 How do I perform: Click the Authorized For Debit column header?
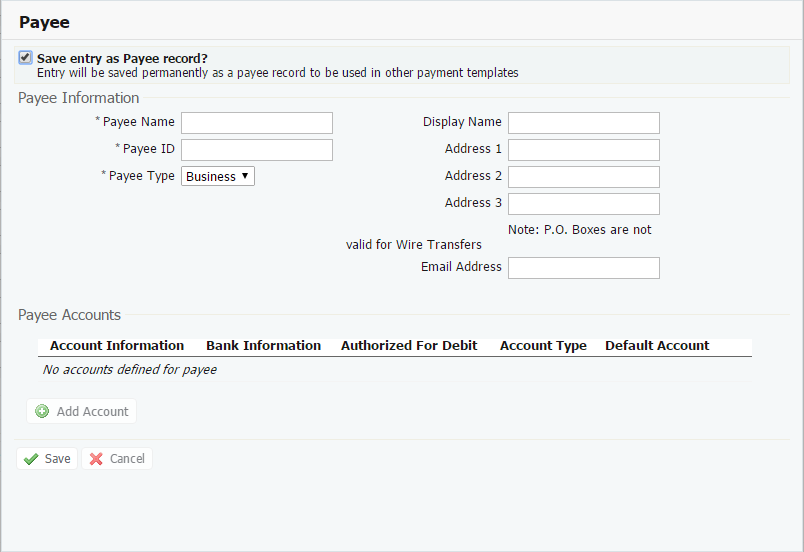[x=409, y=346]
